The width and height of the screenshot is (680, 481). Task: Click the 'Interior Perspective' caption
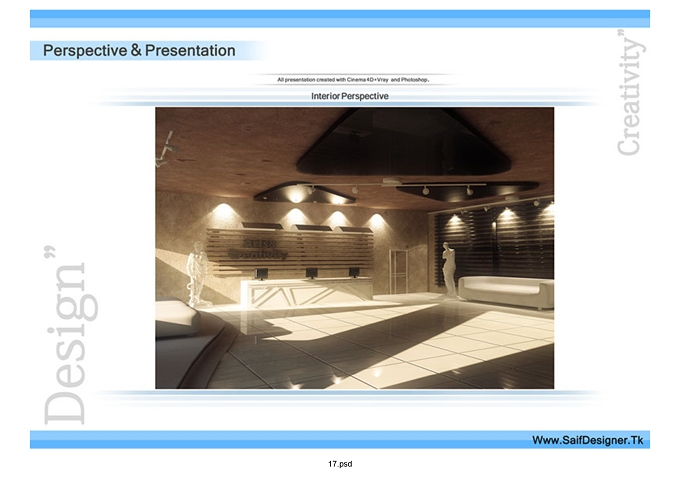350,96
